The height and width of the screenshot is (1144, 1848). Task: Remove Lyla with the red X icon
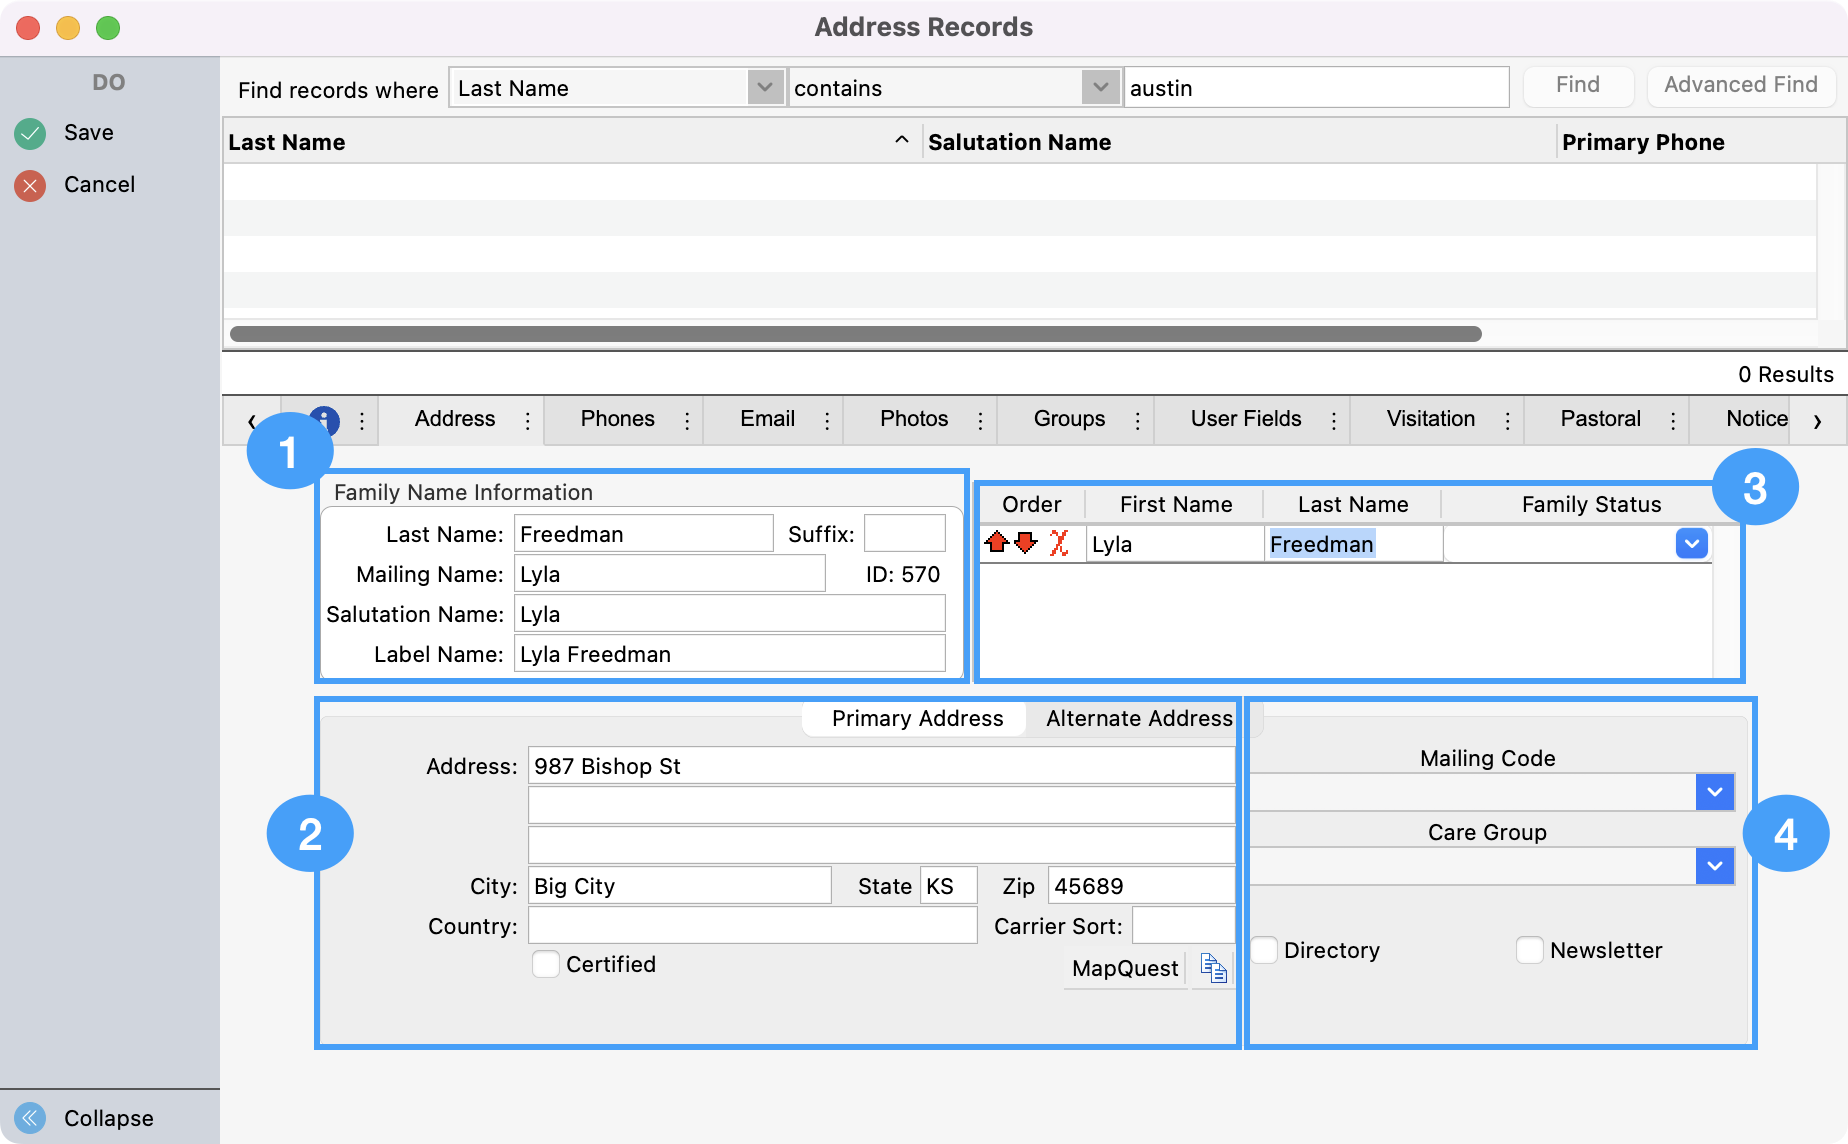point(1059,543)
